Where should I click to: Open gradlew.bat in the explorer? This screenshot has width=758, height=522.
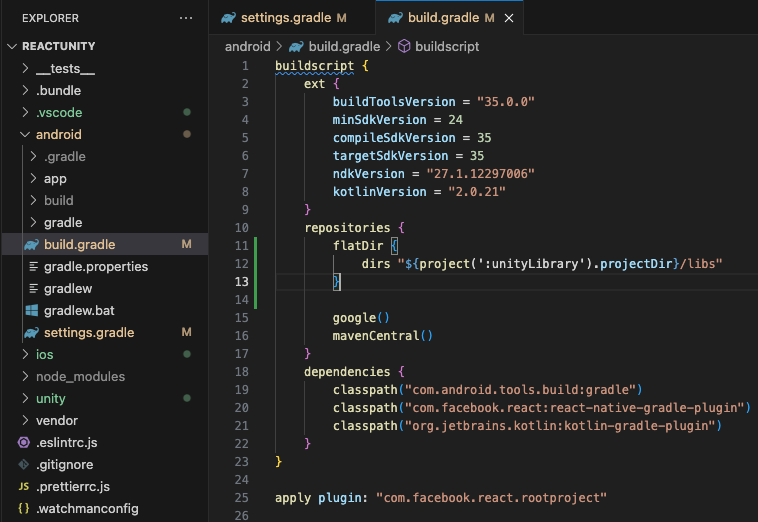click(105, 310)
